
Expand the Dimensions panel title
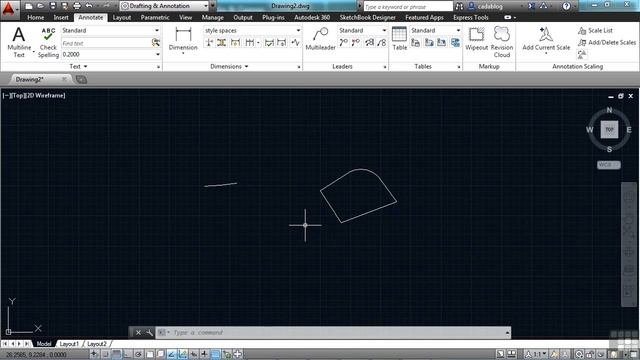coord(229,66)
